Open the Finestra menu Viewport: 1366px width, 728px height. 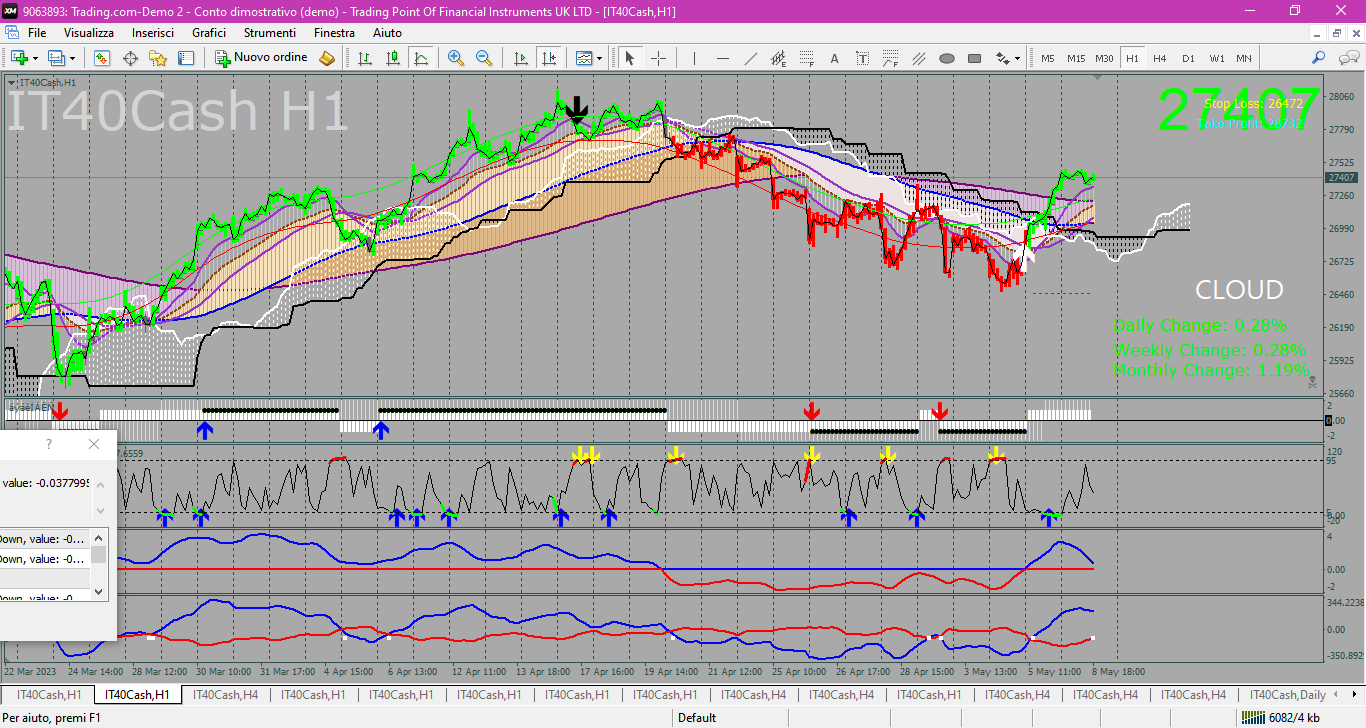pos(334,33)
